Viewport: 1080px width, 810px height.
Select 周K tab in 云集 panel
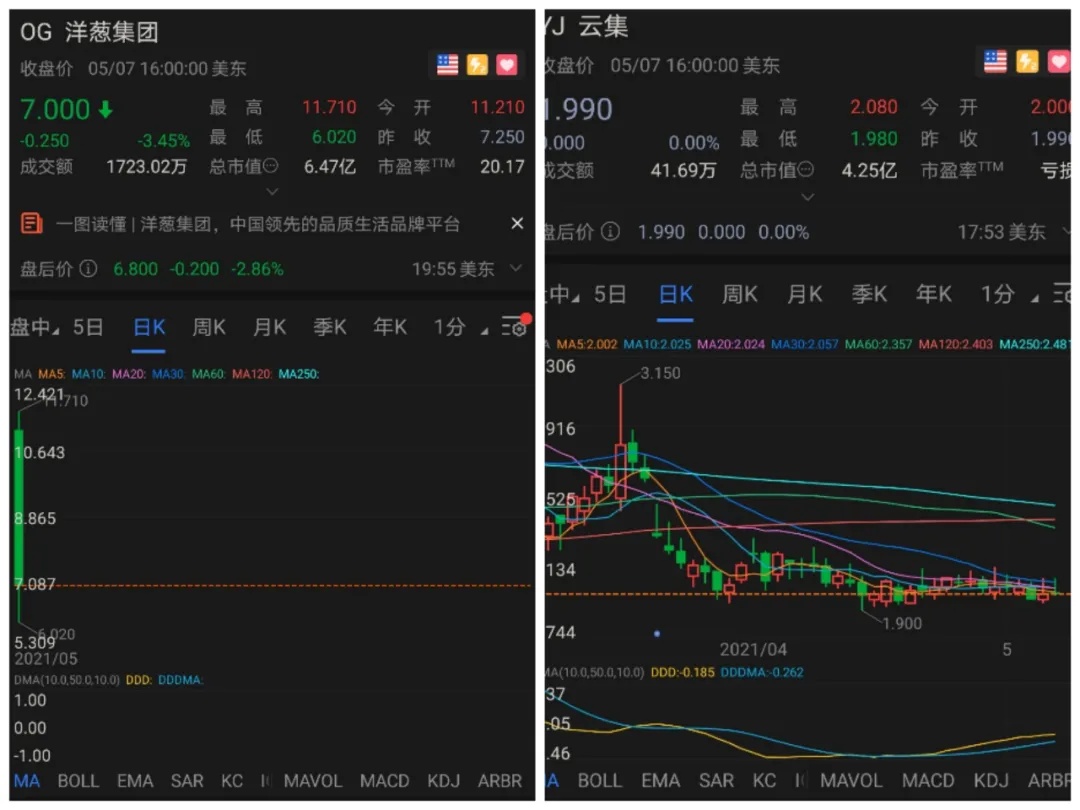coord(740,295)
